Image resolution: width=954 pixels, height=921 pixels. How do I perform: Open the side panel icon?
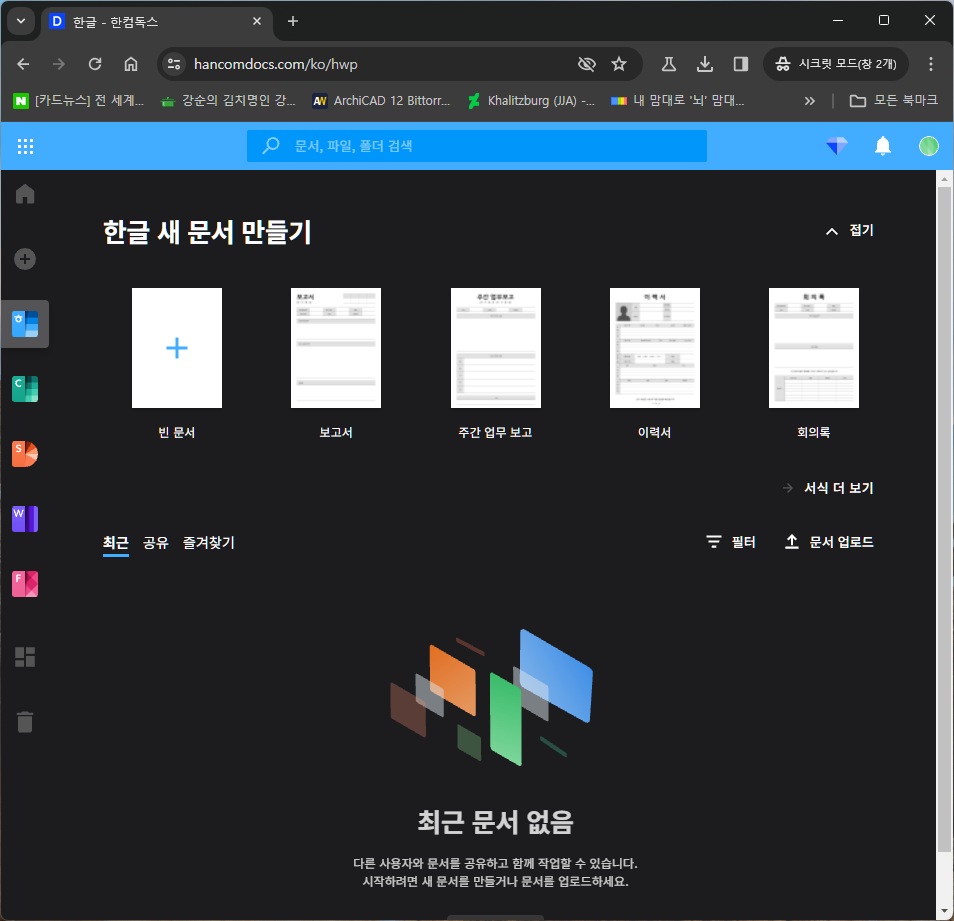740,64
